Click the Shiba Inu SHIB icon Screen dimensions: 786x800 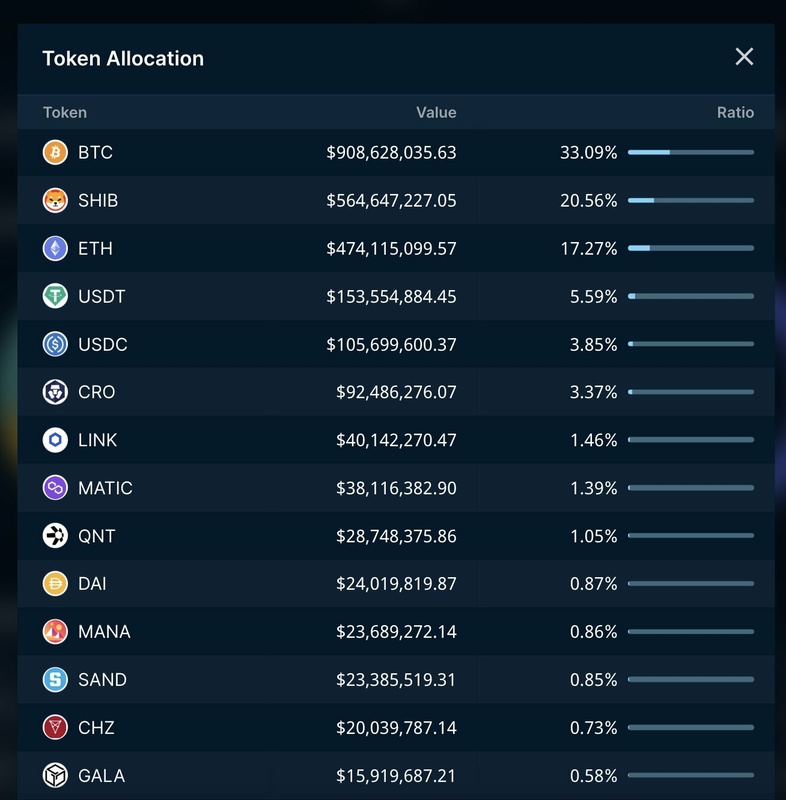click(55, 200)
